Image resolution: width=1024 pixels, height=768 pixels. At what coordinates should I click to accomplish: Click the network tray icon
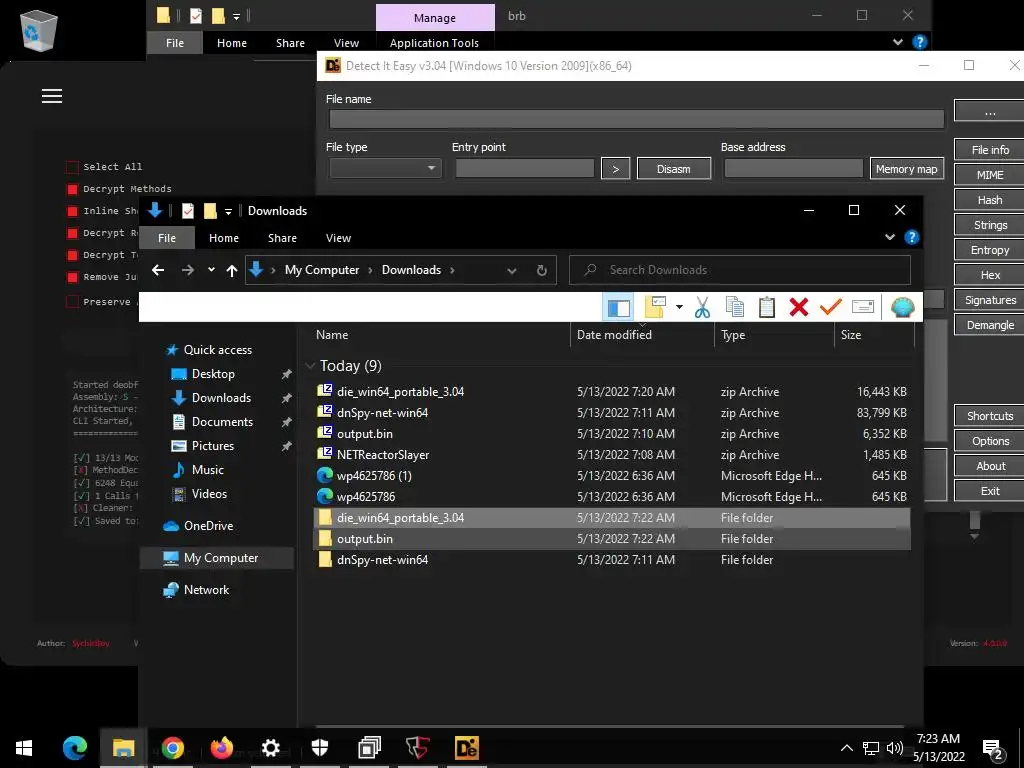(x=871, y=748)
